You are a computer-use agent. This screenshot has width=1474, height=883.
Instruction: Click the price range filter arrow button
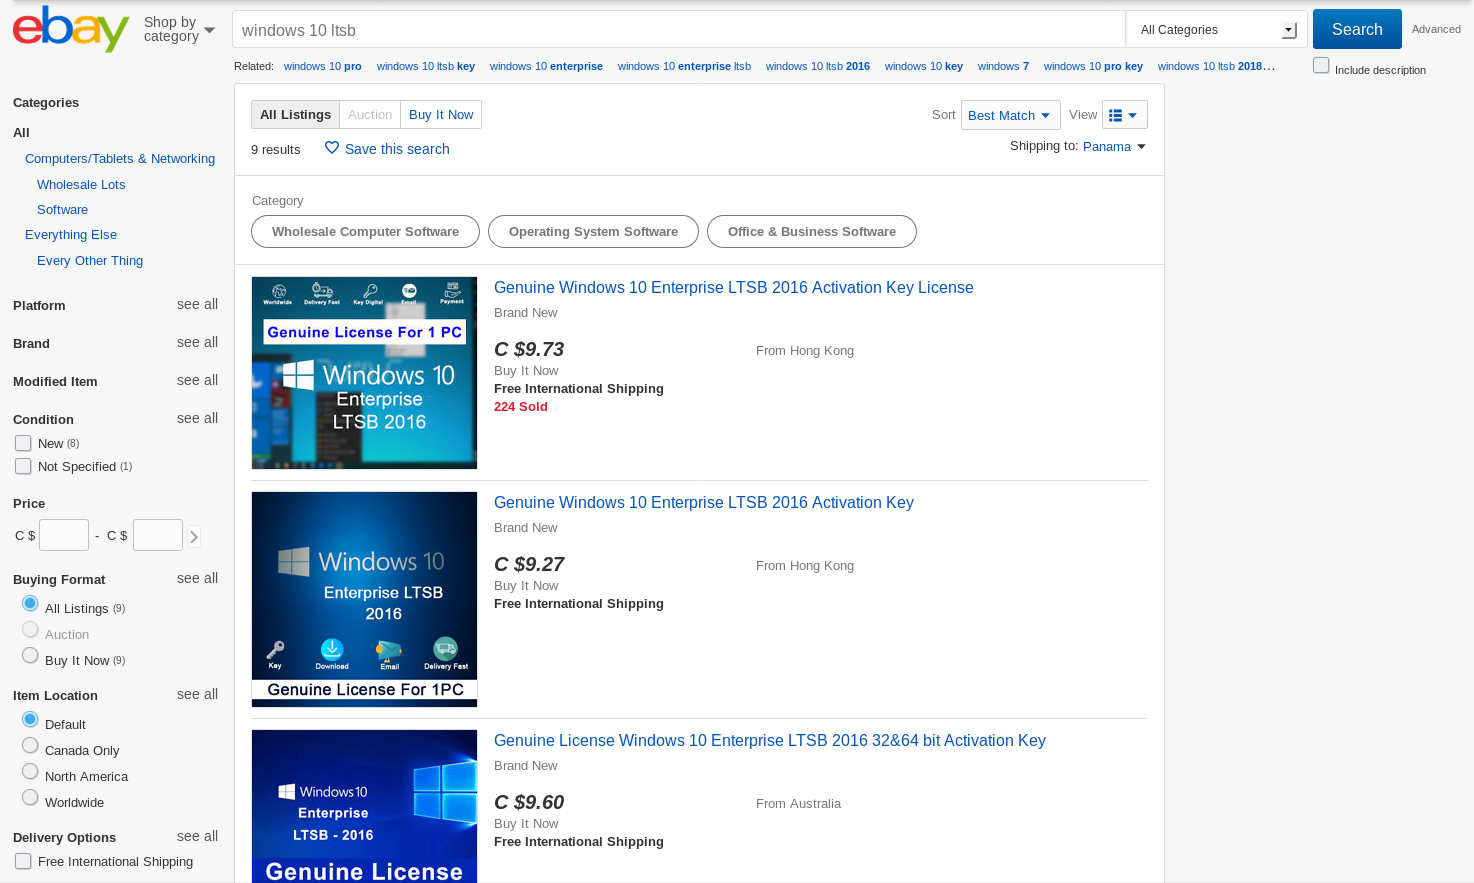[x=193, y=535]
